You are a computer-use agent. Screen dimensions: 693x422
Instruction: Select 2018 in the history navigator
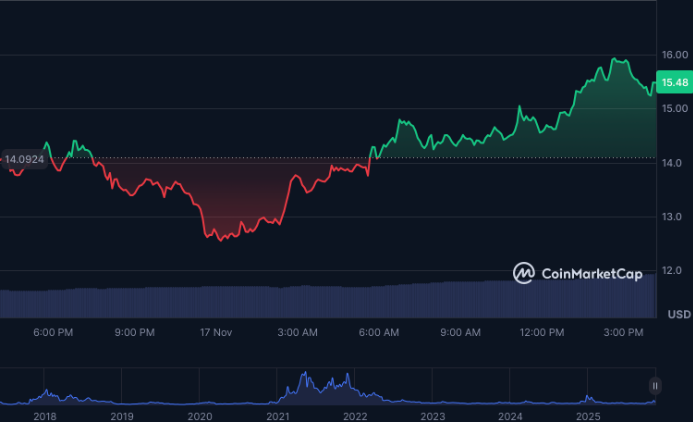point(44,414)
